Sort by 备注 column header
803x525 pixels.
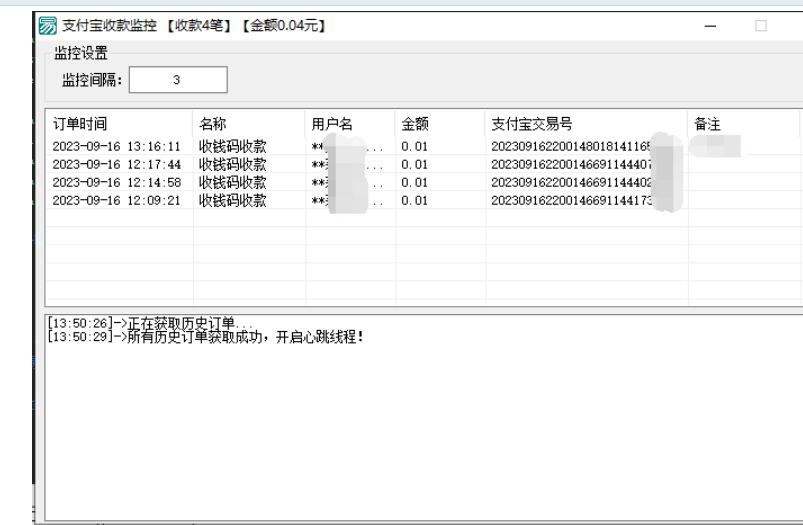[x=744, y=123]
